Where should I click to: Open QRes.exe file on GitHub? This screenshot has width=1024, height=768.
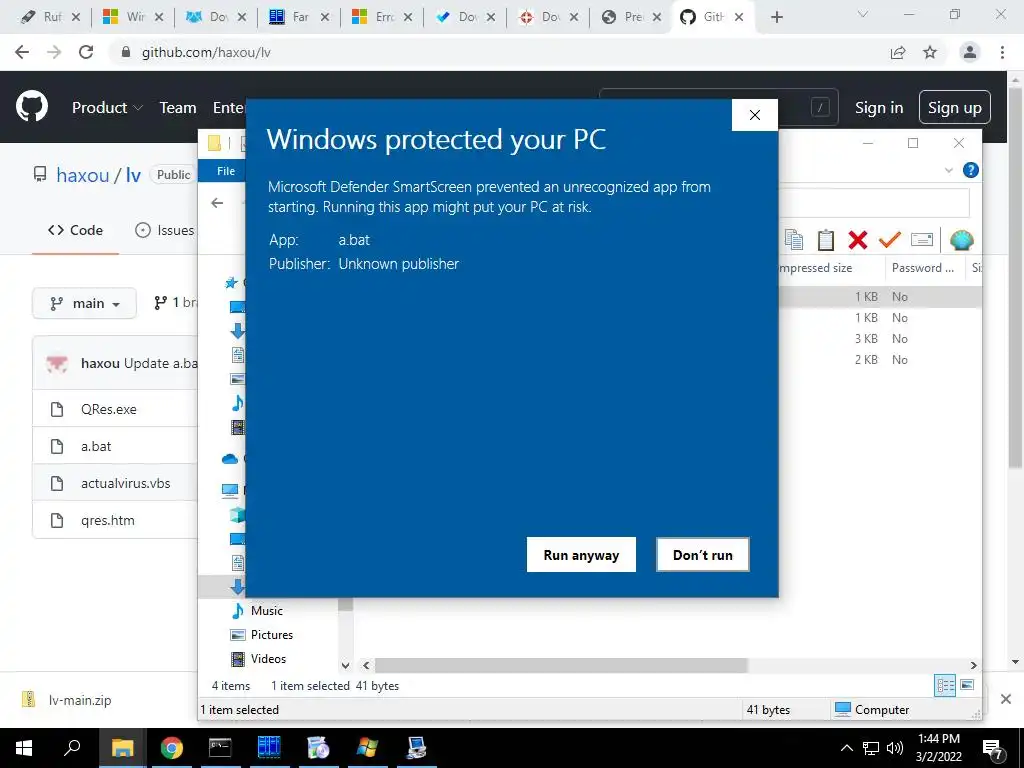tap(108, 409)
